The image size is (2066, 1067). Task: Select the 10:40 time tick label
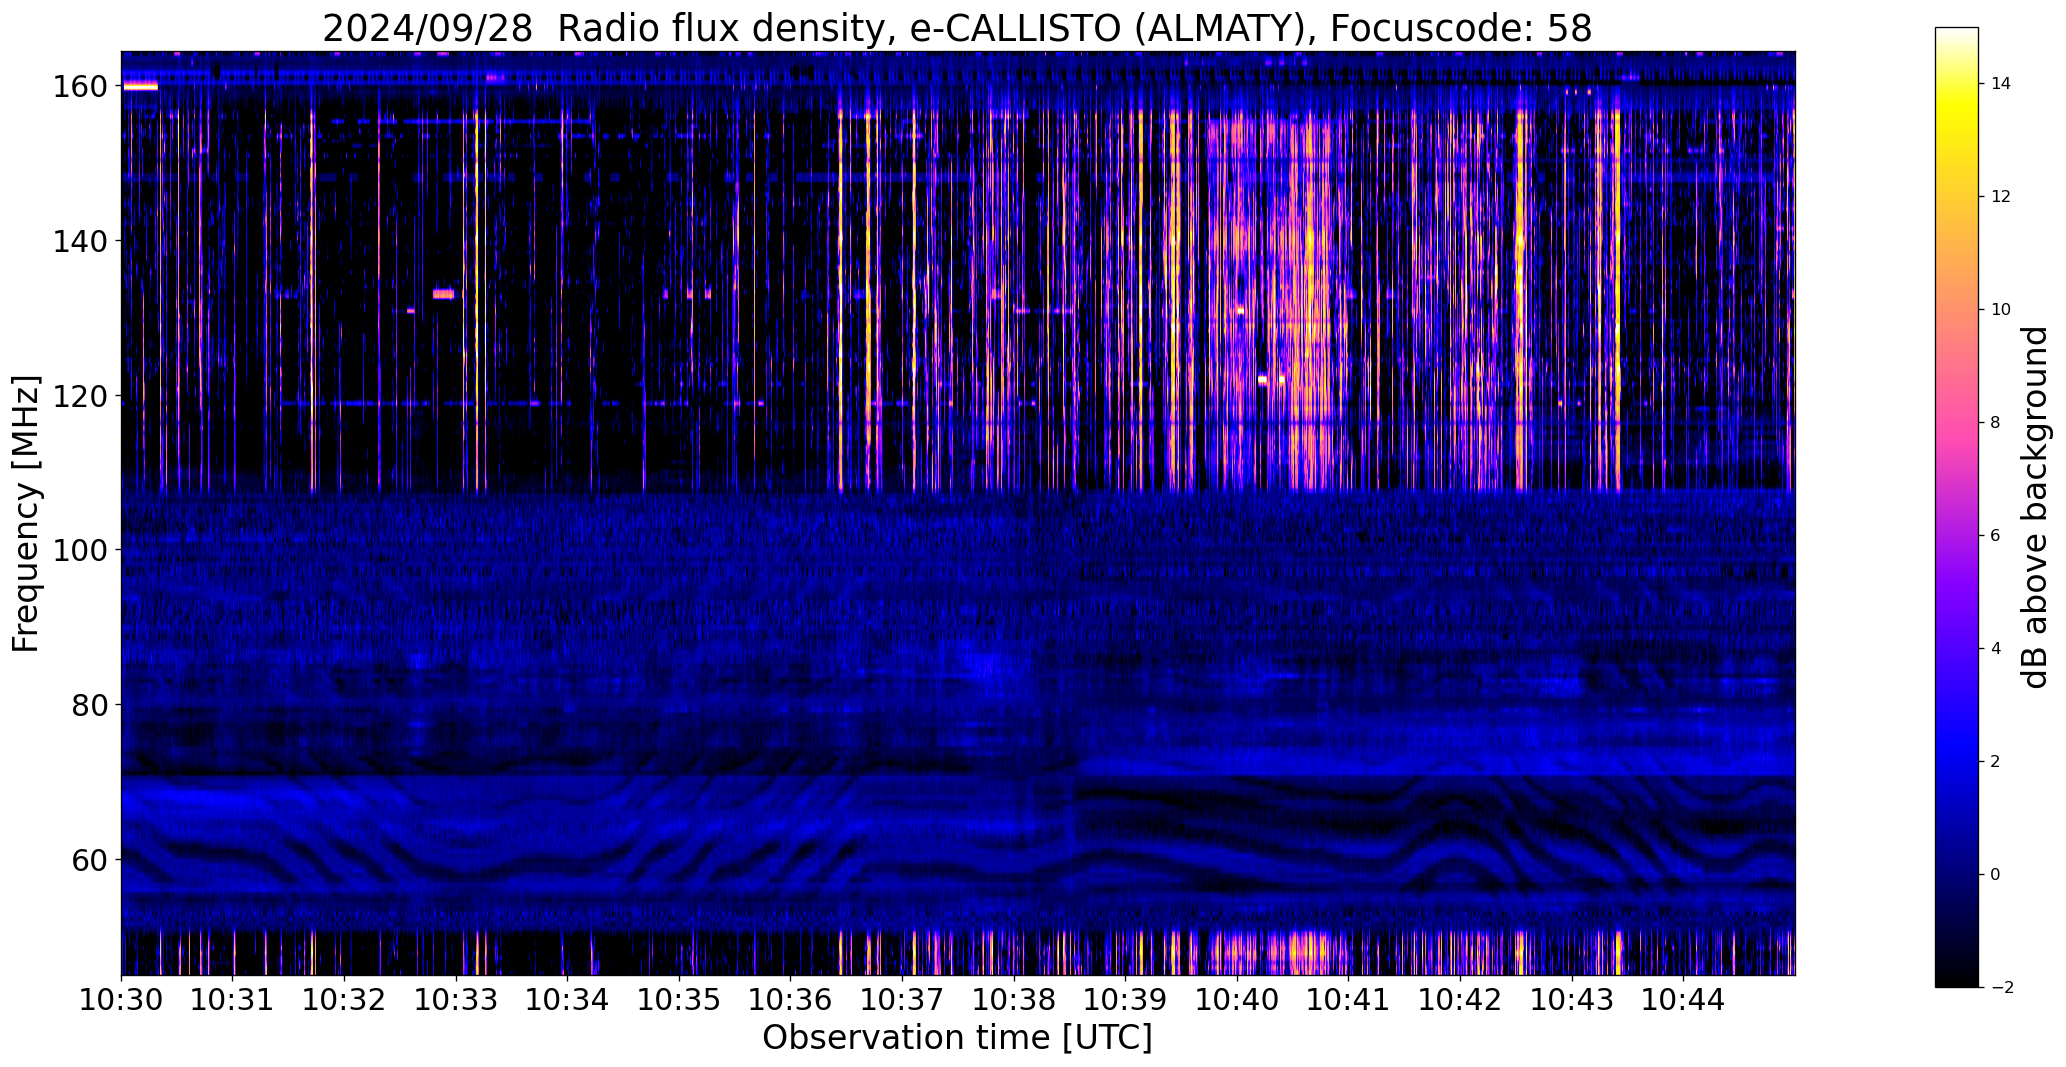[x=1238, y=1000]
